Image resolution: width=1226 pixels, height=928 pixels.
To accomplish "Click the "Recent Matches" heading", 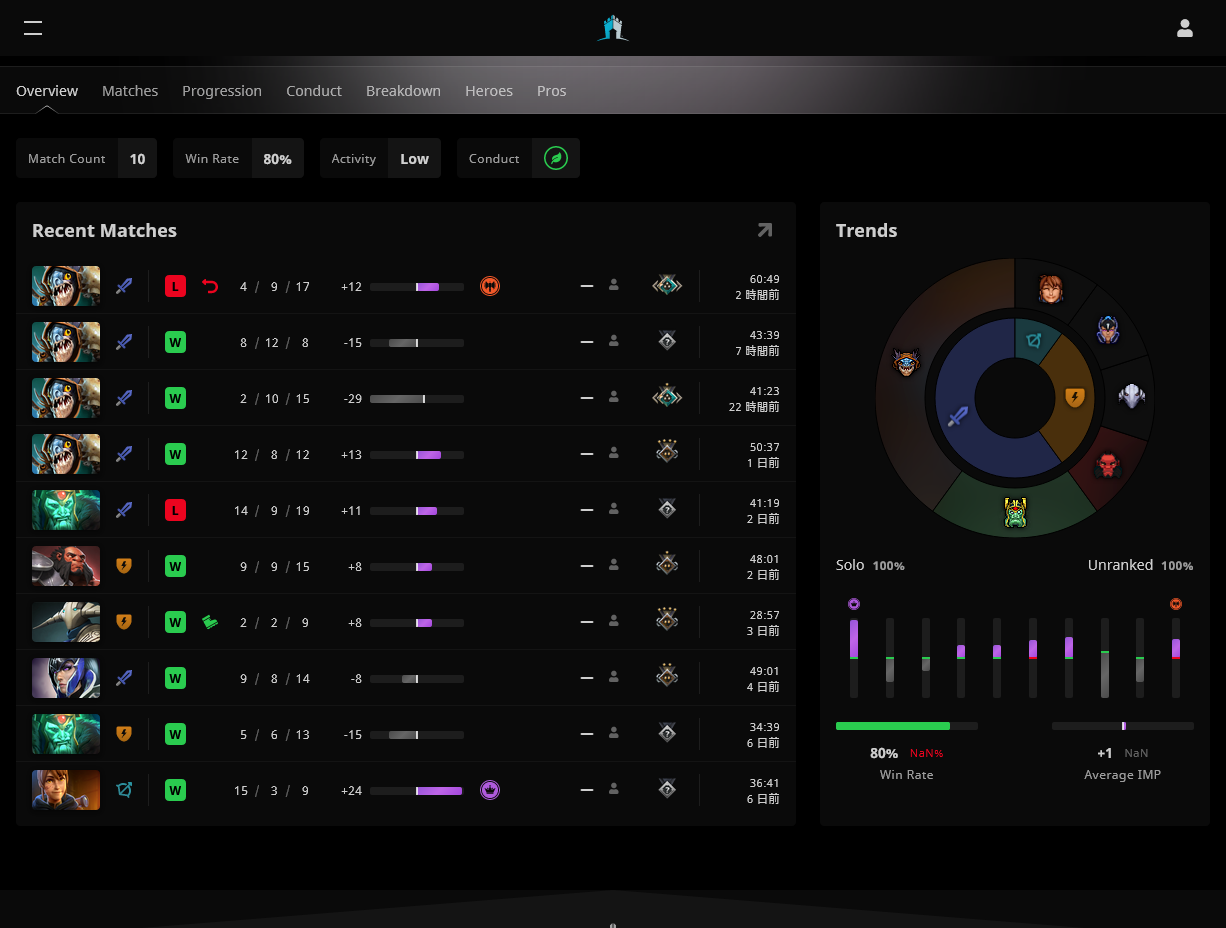I will pos(104,230).
